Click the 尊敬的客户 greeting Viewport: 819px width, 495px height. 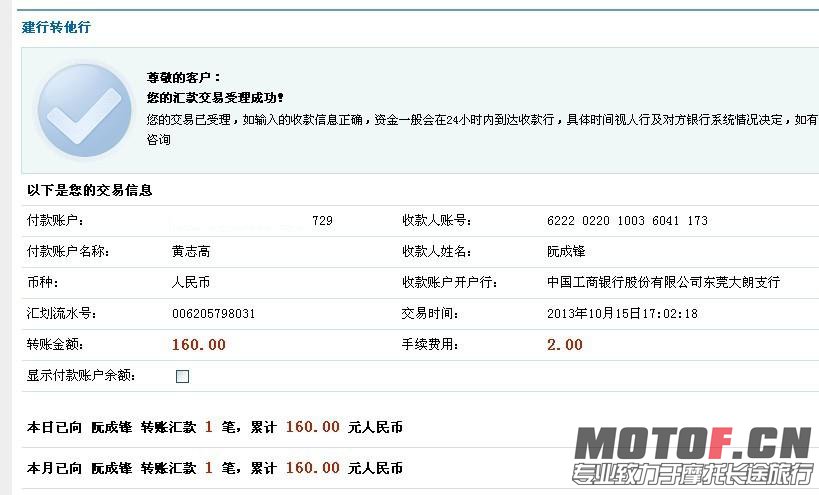184,78
